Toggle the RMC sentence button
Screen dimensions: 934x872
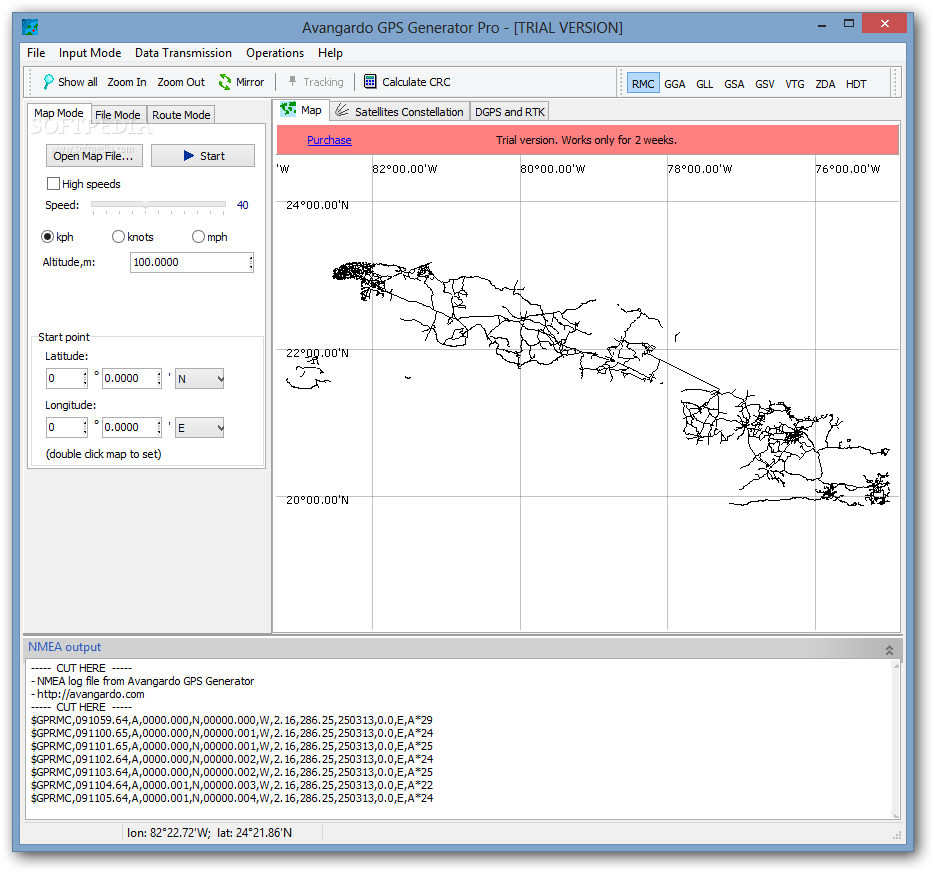[643, 84]
